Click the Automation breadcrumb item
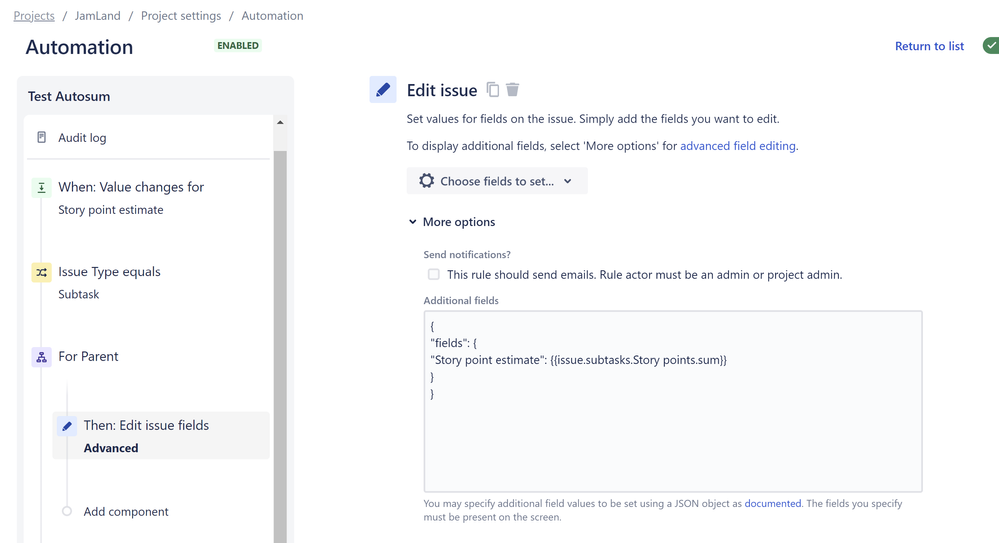 (x=272, y=16)
